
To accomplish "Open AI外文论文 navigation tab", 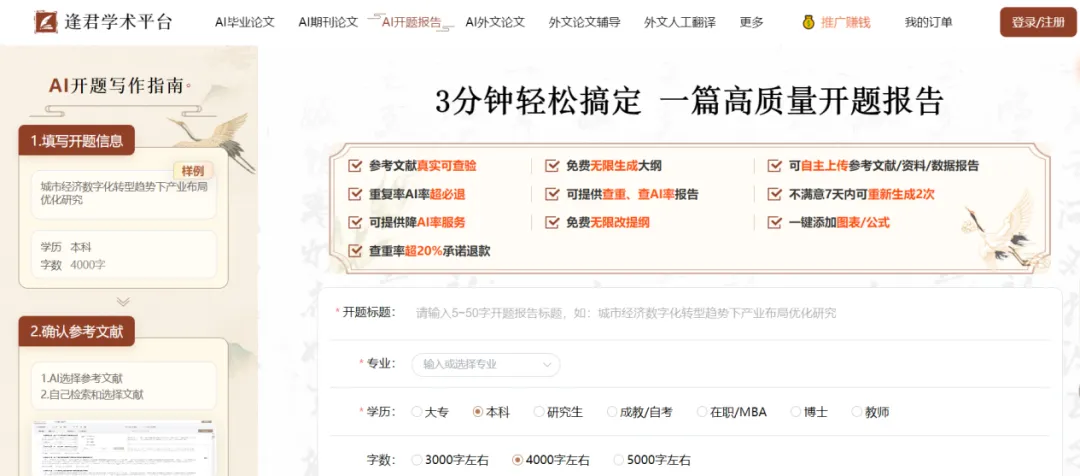I will click(x=495, y=22).
